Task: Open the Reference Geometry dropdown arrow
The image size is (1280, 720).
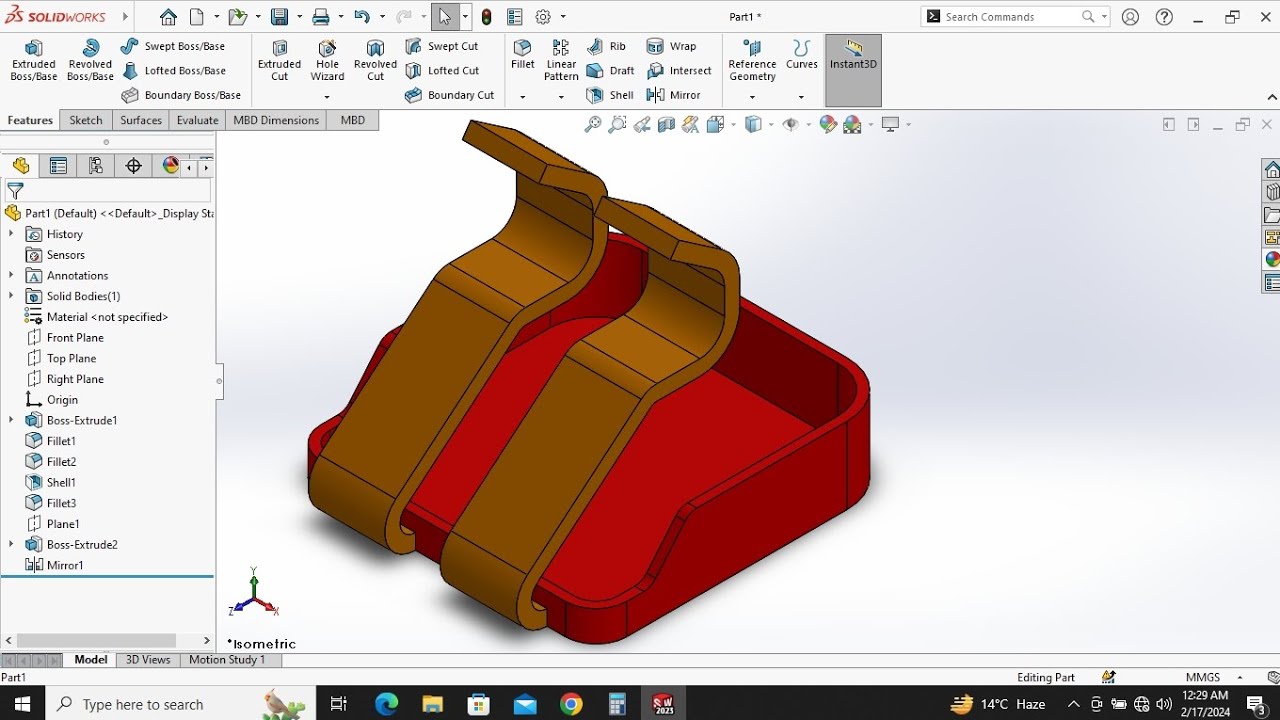Action: [752, 97]
